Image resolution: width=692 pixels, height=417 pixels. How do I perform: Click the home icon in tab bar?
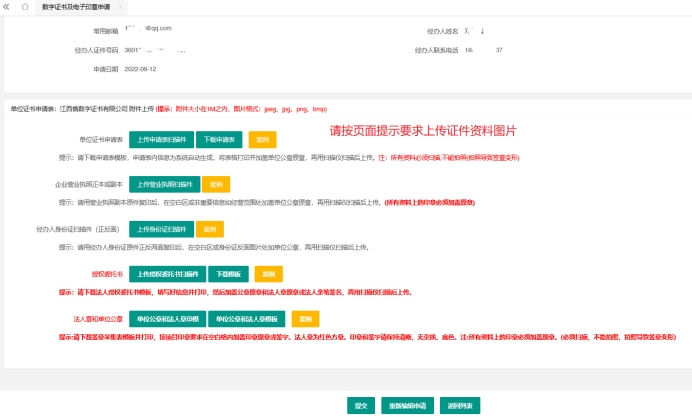tap(25, 6)
